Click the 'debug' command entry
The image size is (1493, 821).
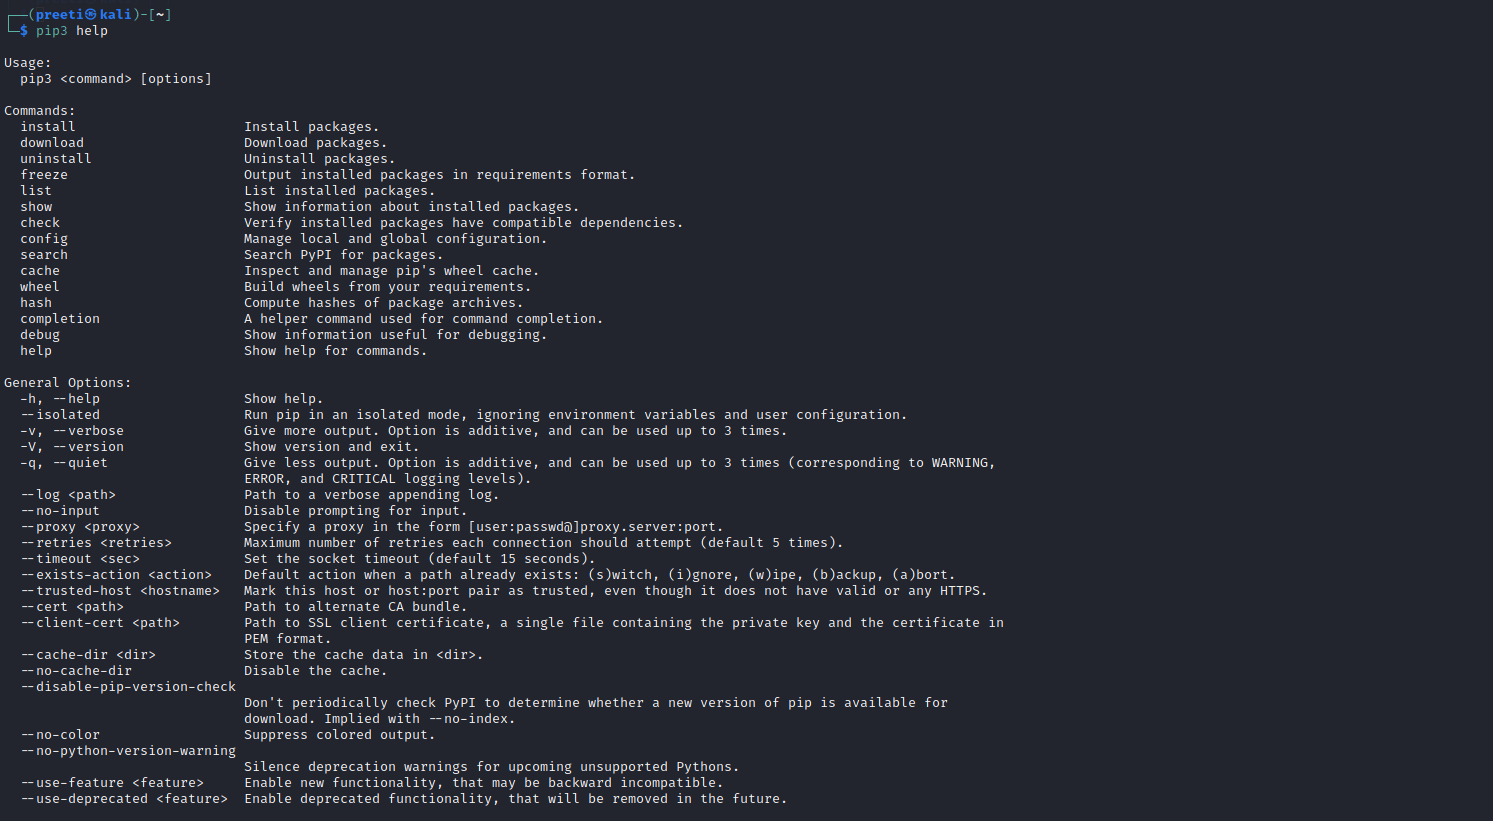(40, 335)
